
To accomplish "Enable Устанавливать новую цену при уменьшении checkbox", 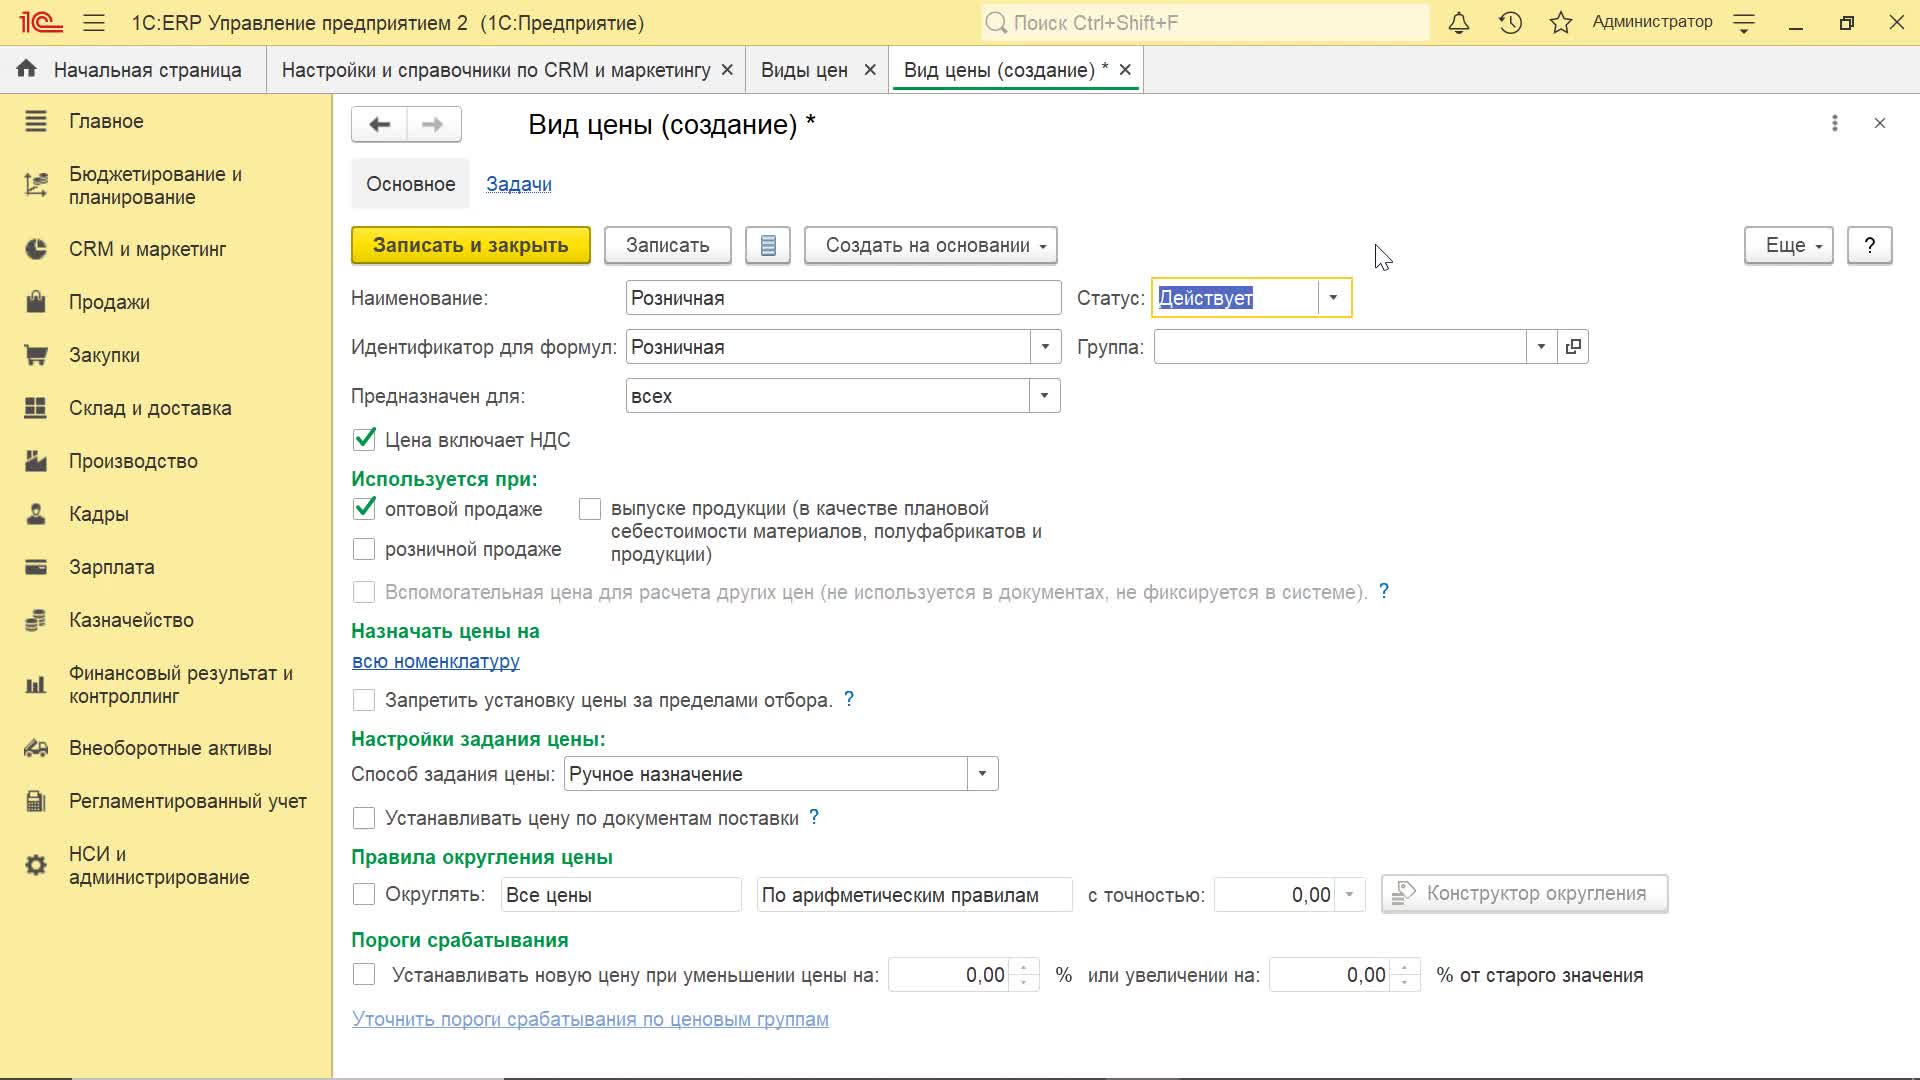I will click(364, 974).
